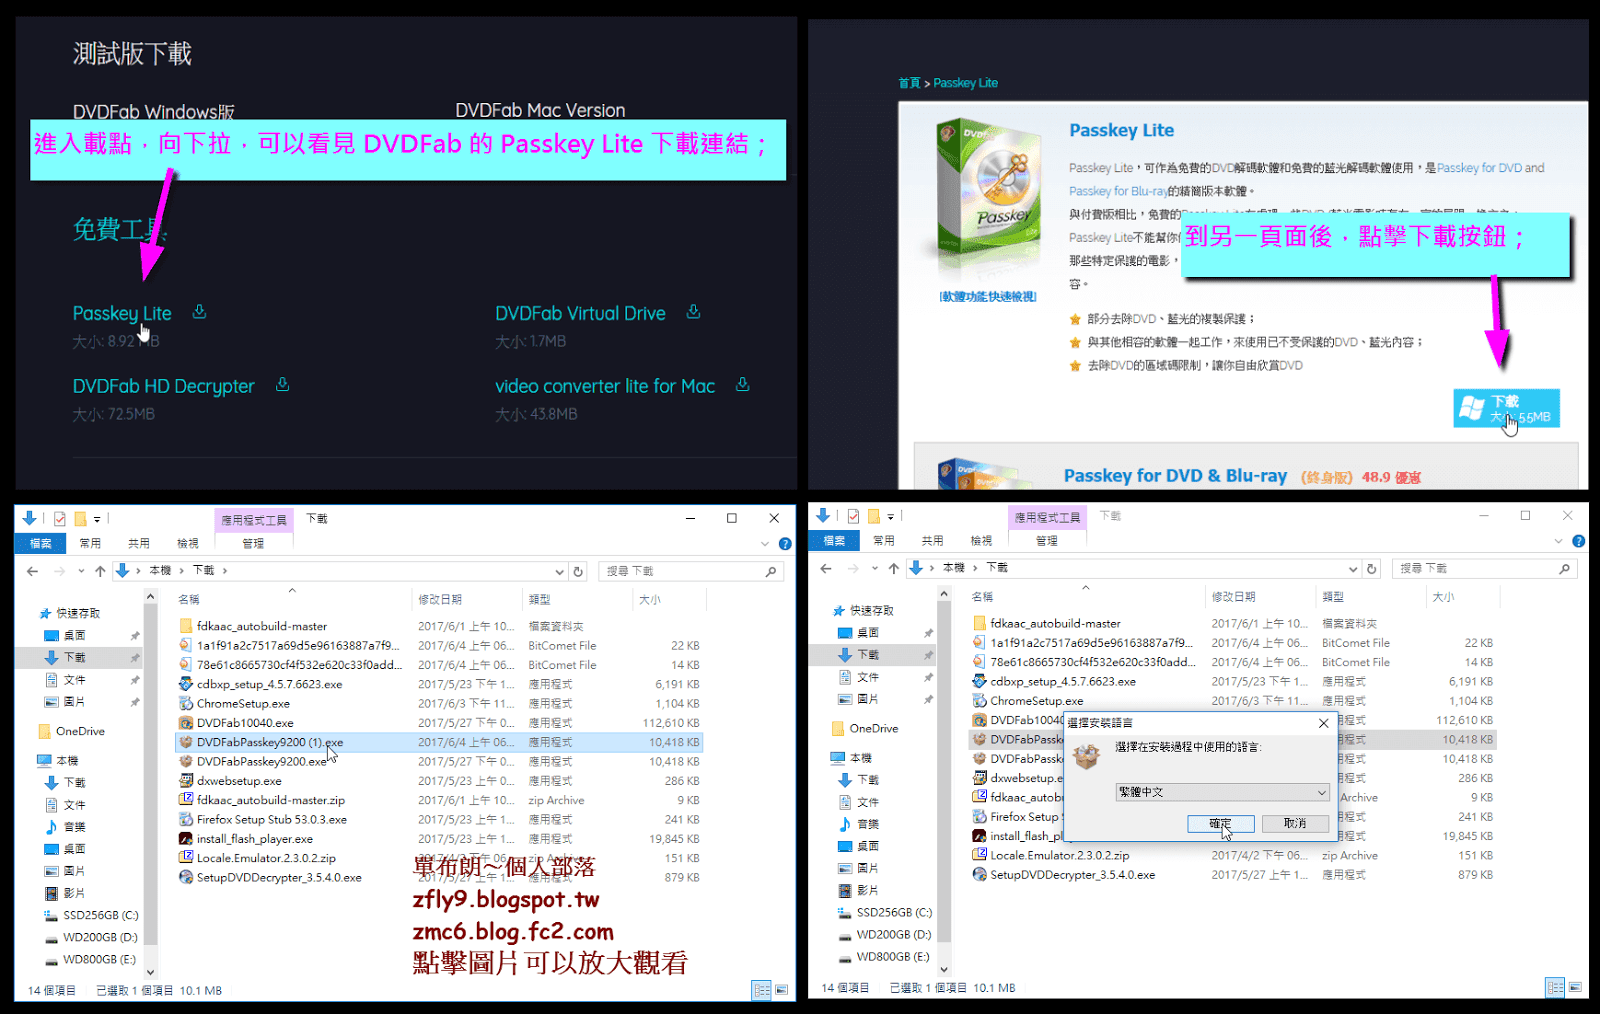
Task: Select Firefox Setup Stub 53.0.3.exe in left Explorer
Action: point(439,819)
